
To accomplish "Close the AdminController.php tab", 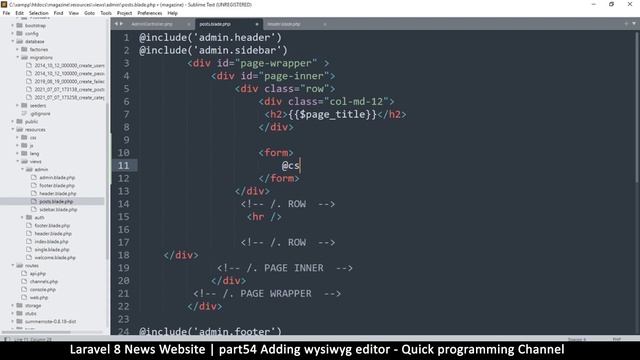I will tap(188, 24).
